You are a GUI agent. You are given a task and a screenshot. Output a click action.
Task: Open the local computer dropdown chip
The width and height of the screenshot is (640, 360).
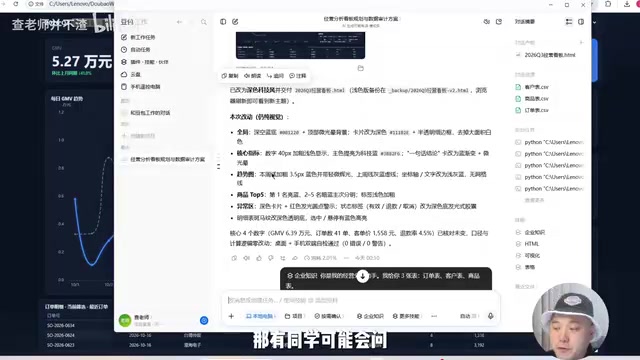point(261,316)
